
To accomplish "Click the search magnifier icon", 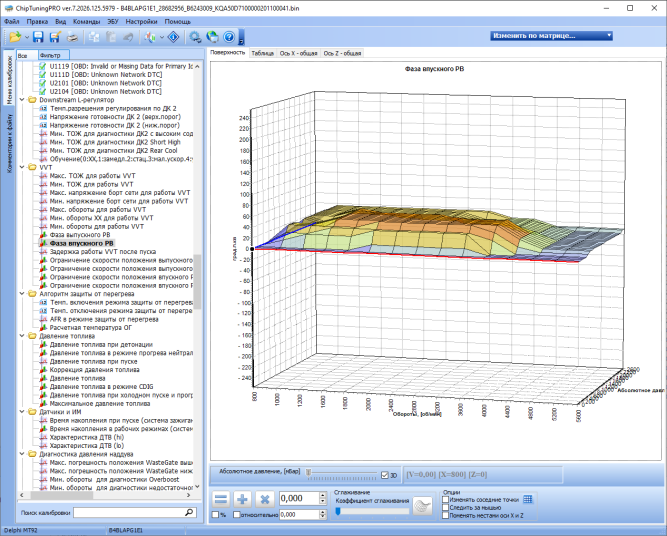I will click(189, 513).
